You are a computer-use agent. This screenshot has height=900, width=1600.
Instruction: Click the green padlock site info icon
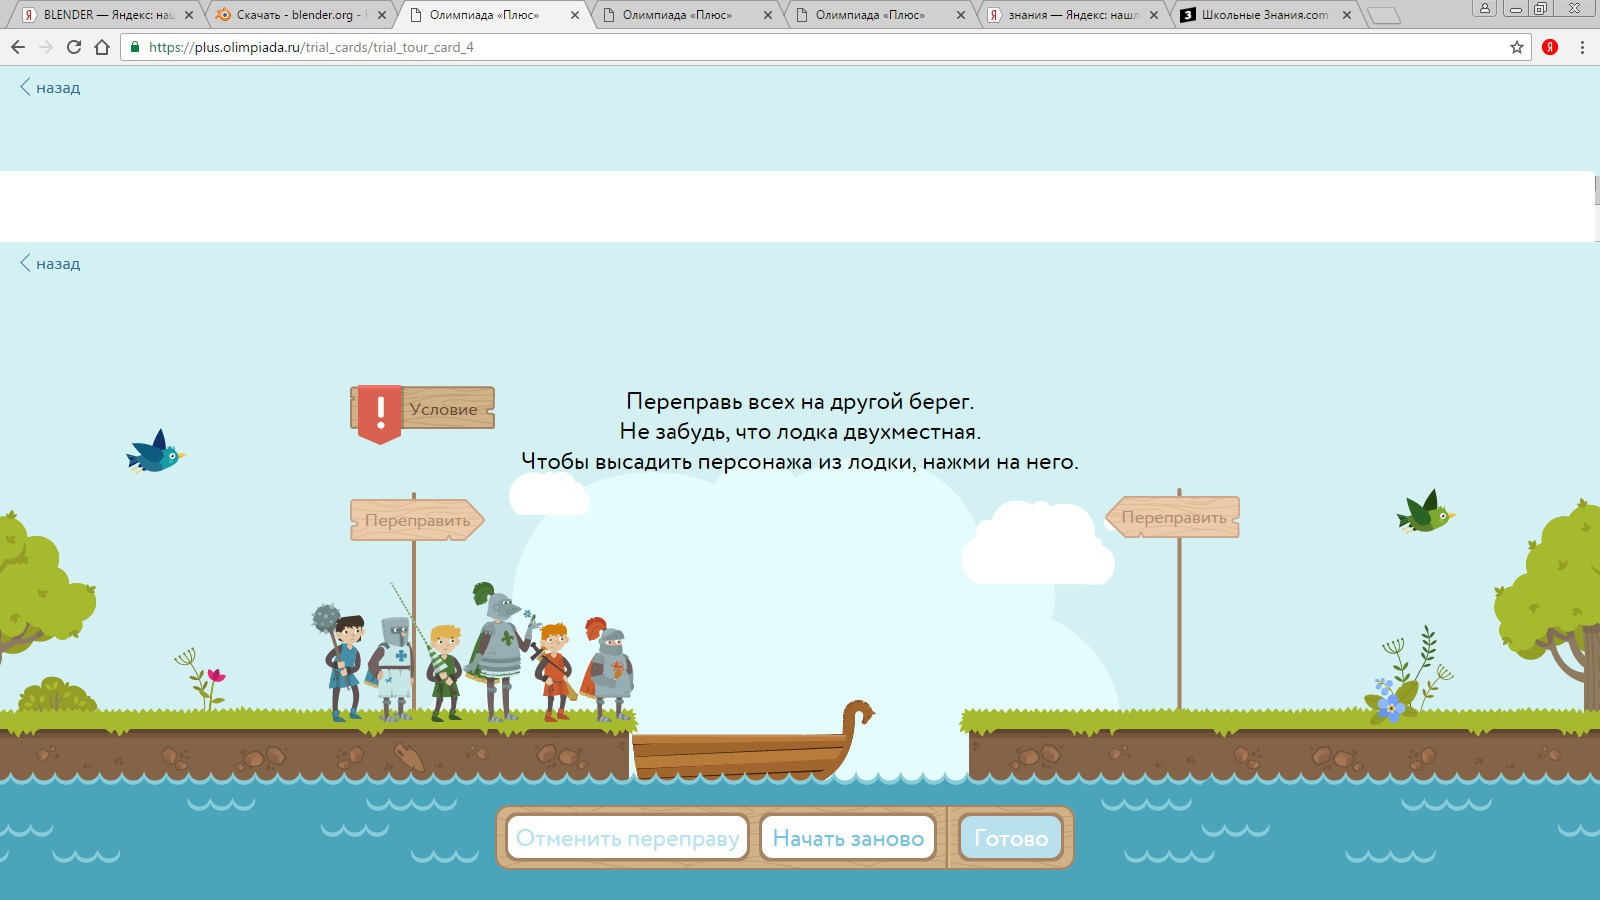[135, 47]
